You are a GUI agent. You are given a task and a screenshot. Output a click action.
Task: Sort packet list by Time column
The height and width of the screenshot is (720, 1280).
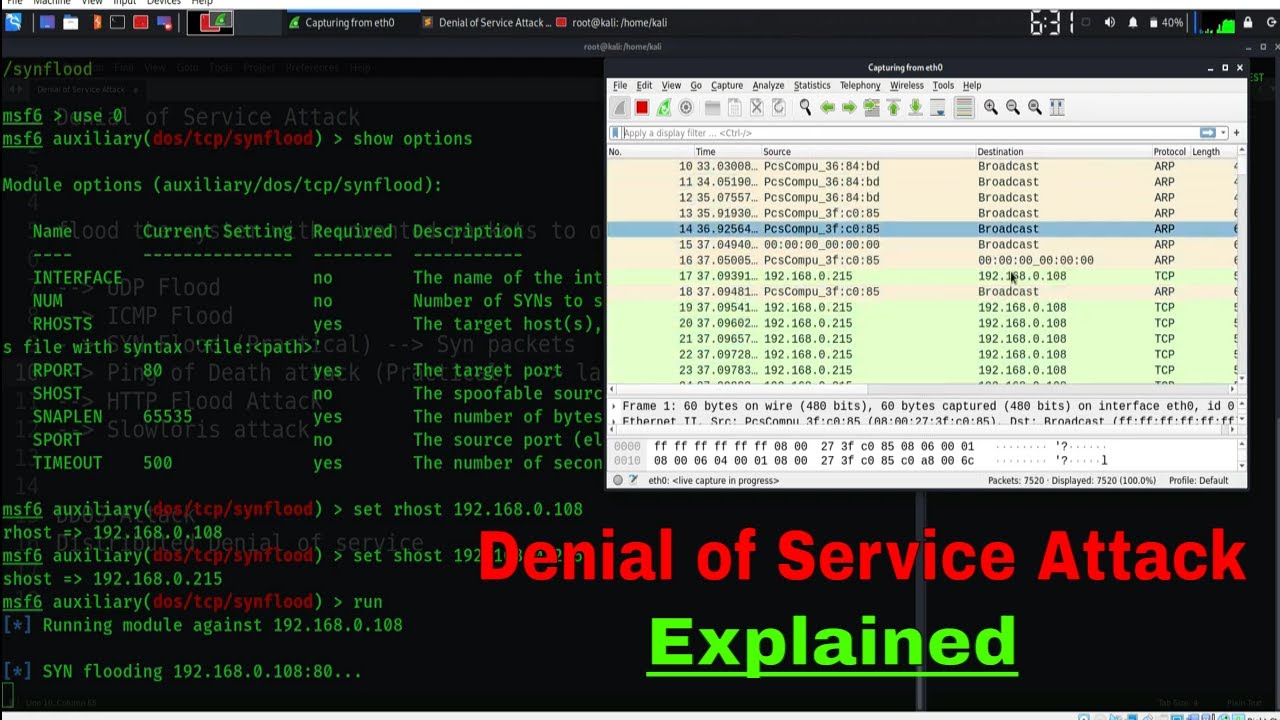point(727,152)
